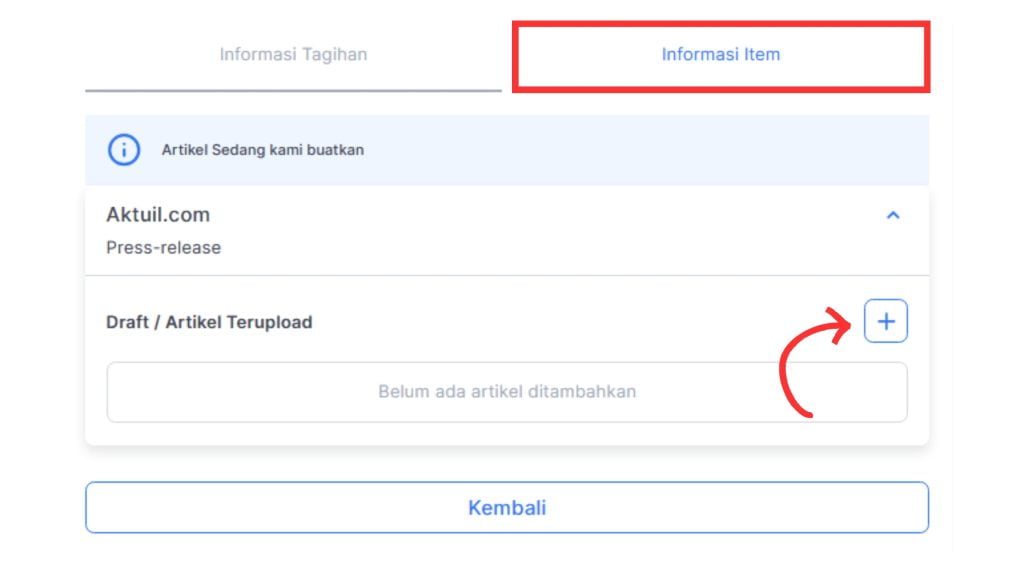Click the Draft / Artikel Terupload label
Image resolution: width=1024 pixels, height=576 pixels.
tap(209, 322)
